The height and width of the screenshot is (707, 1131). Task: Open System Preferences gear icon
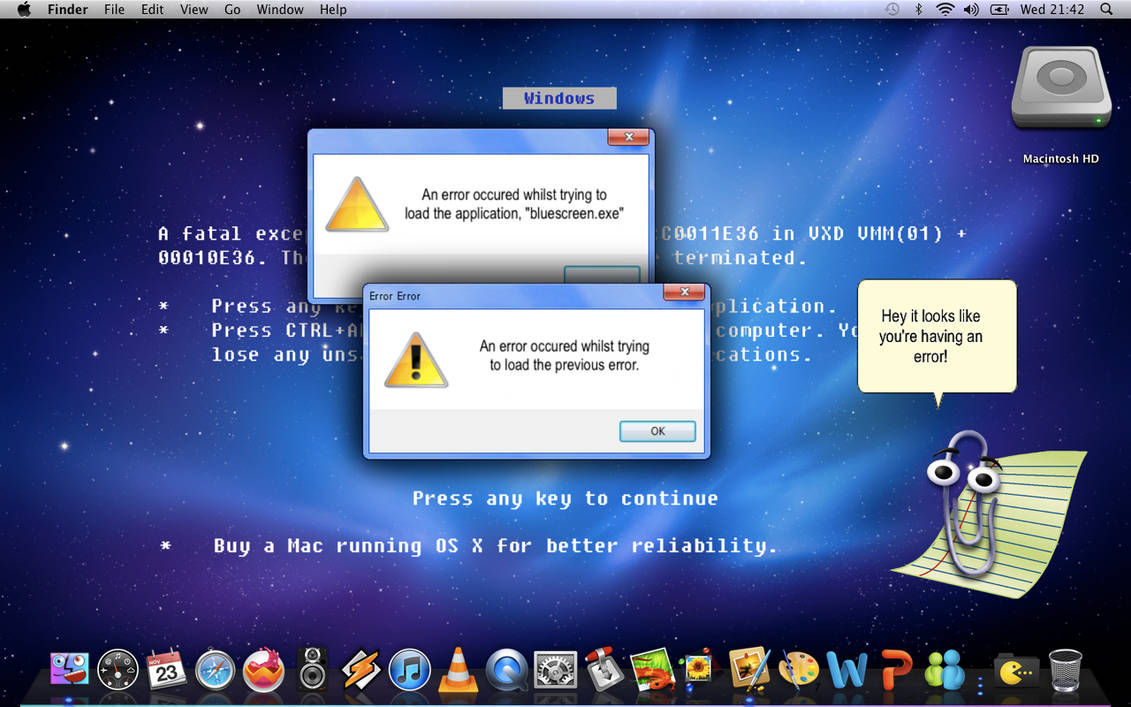(x=555, y=669)
